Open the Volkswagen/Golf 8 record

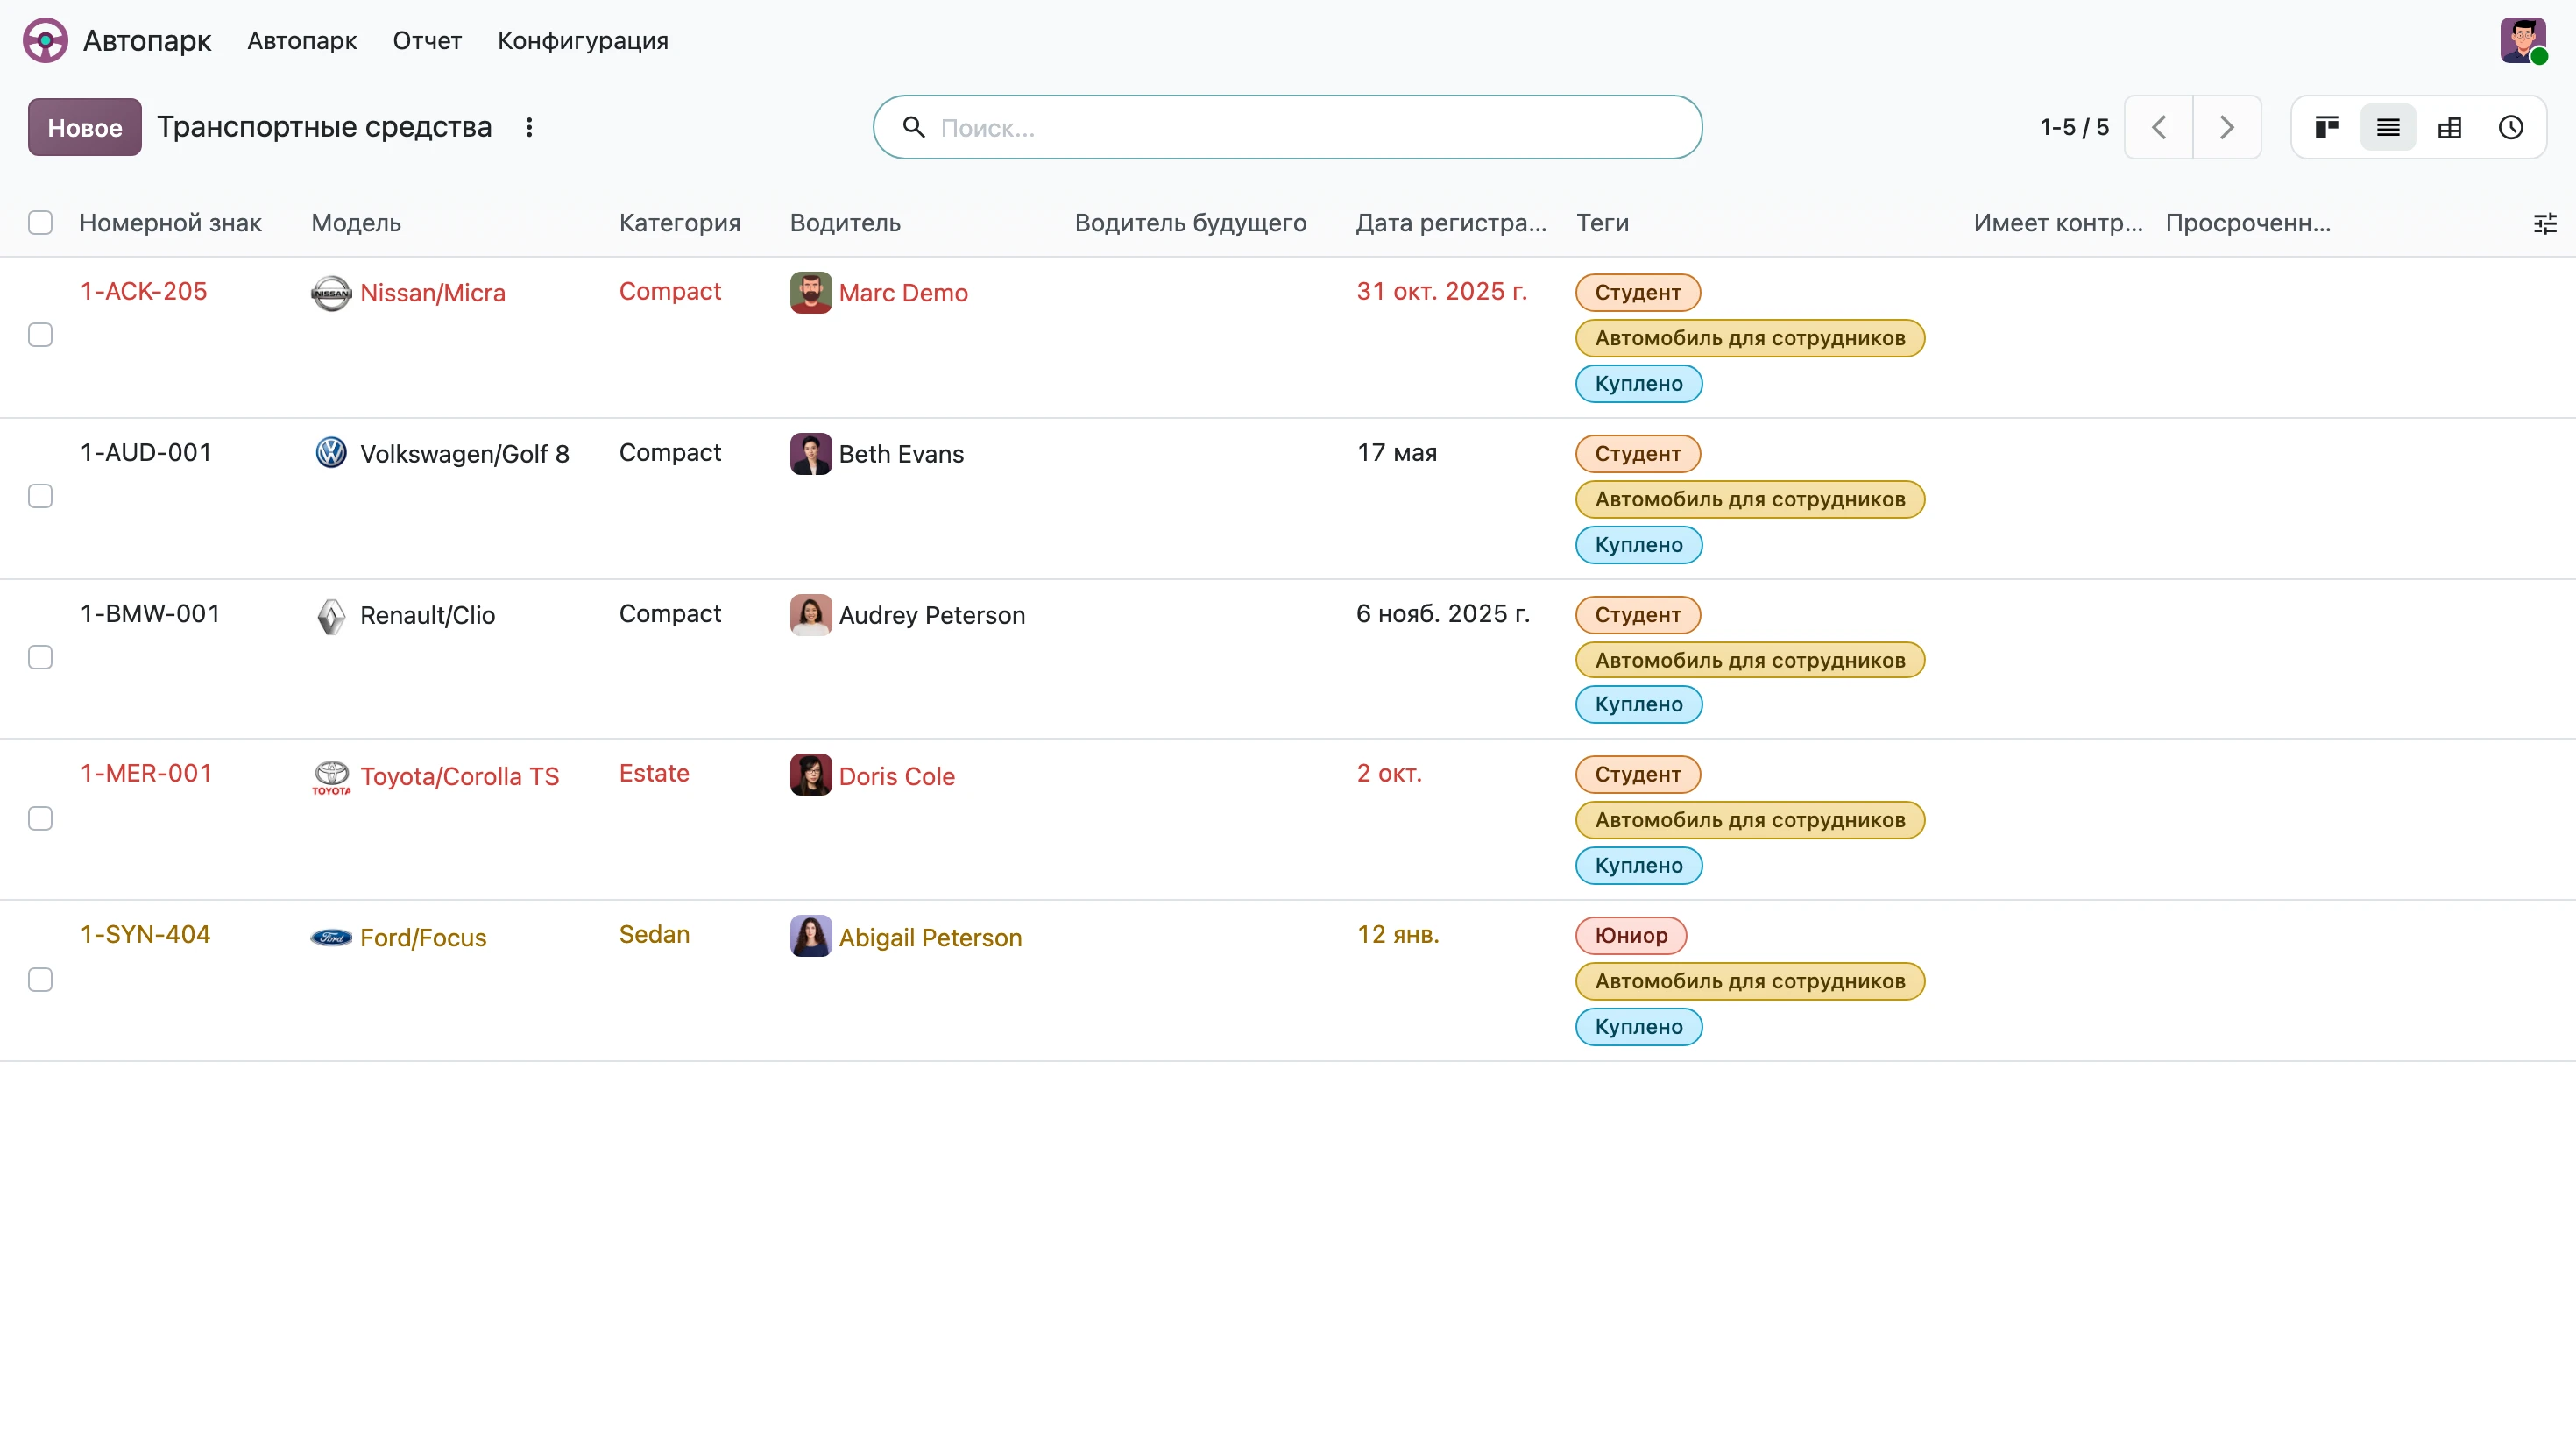(464, 454)
